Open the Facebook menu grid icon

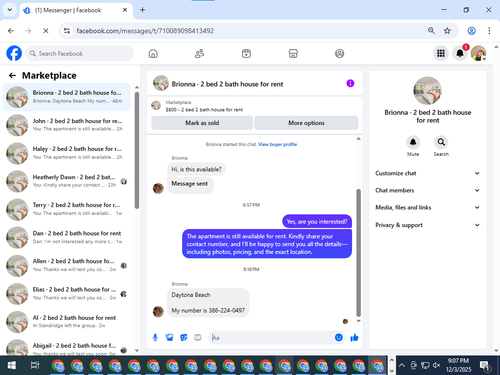point(441,53)
